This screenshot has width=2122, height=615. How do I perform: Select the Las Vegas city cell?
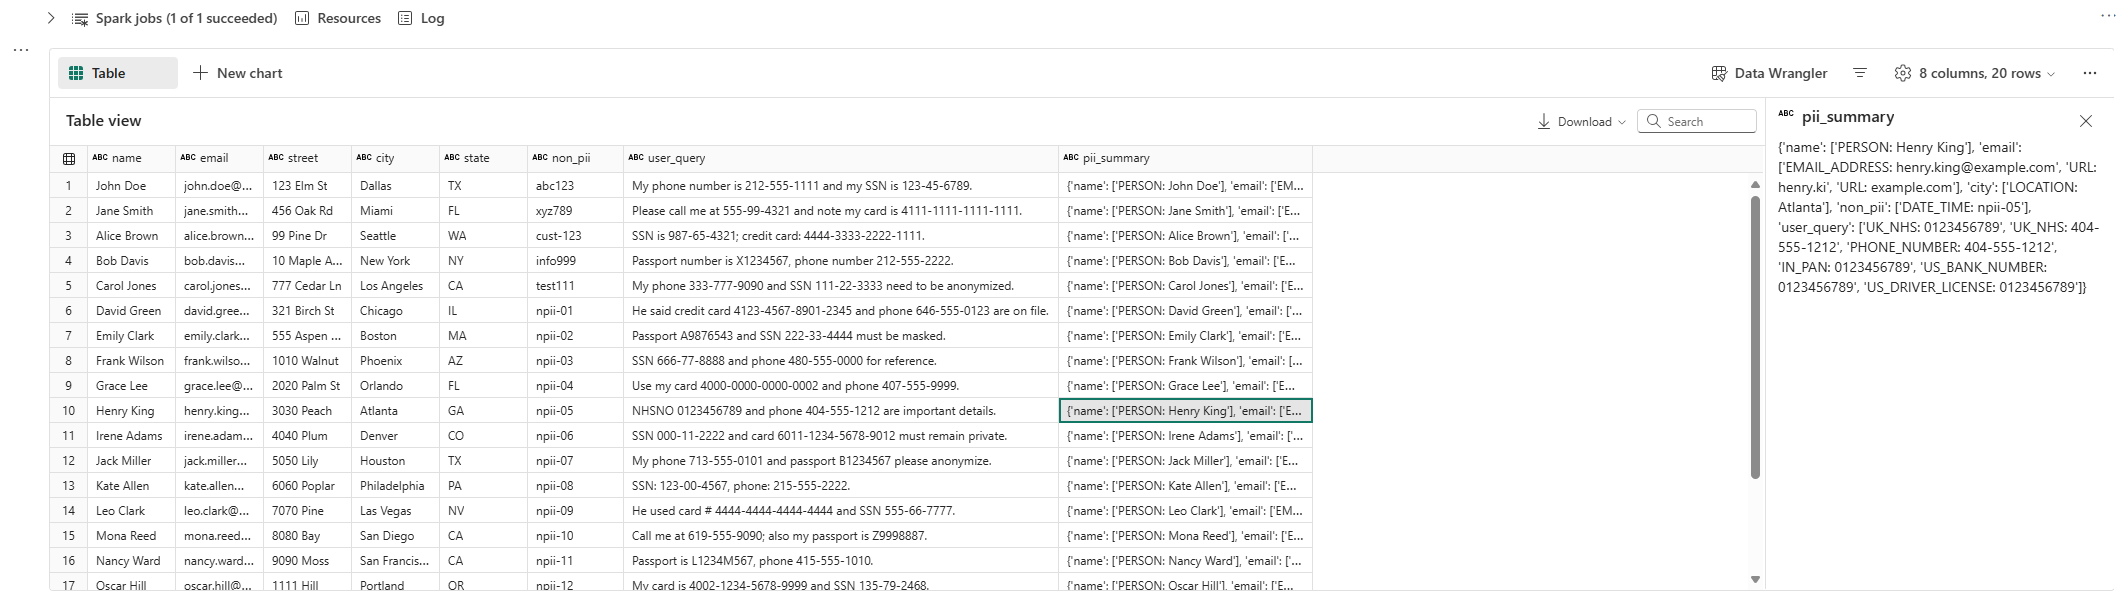point(395,511)
